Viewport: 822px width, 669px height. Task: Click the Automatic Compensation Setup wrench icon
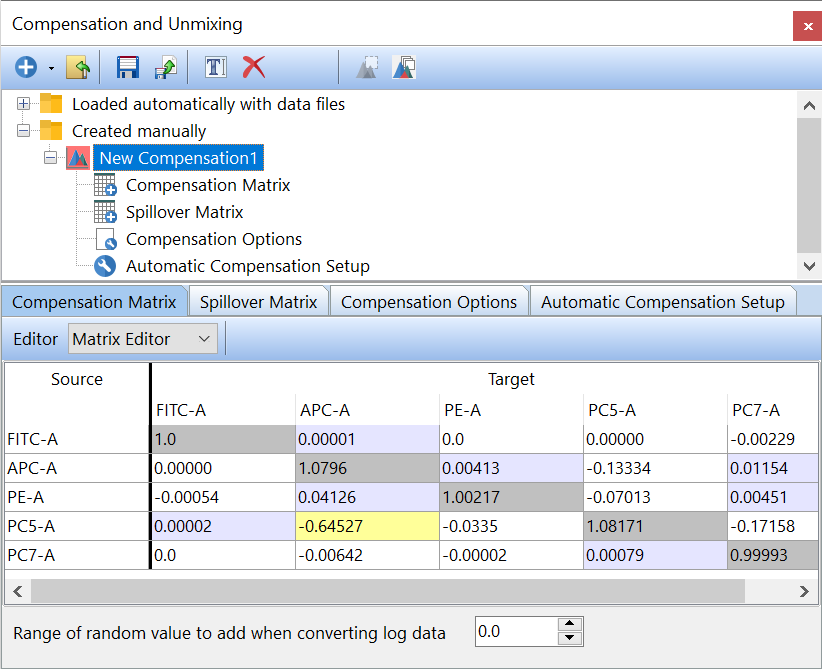pos(105,266)
